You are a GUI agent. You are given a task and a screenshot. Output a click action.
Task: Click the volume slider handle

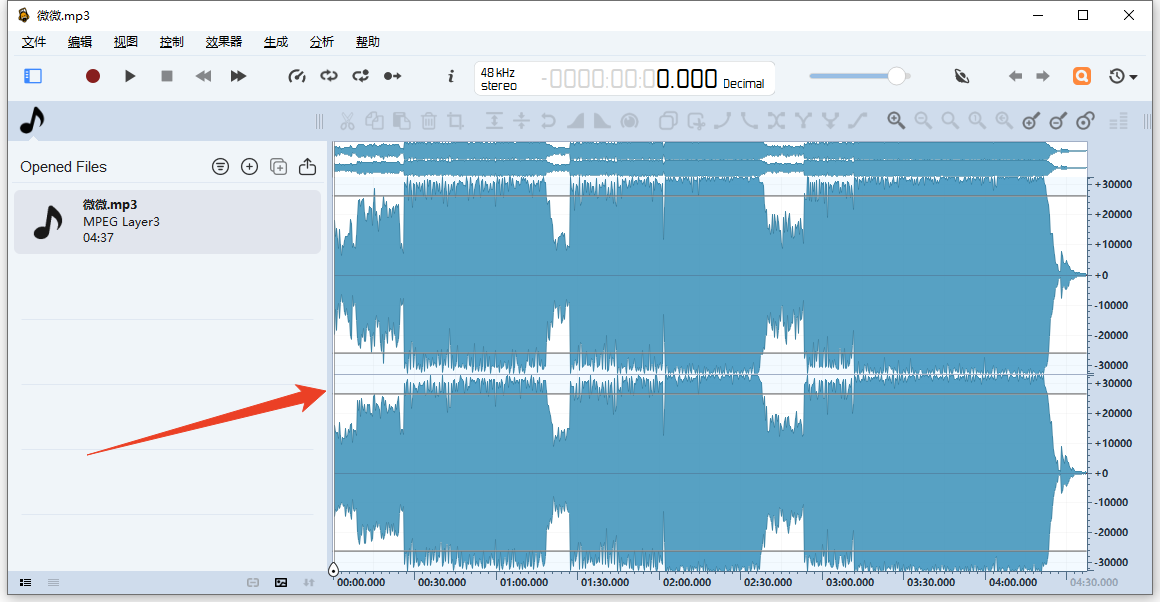pyautogui.click(x=897, y=76)
